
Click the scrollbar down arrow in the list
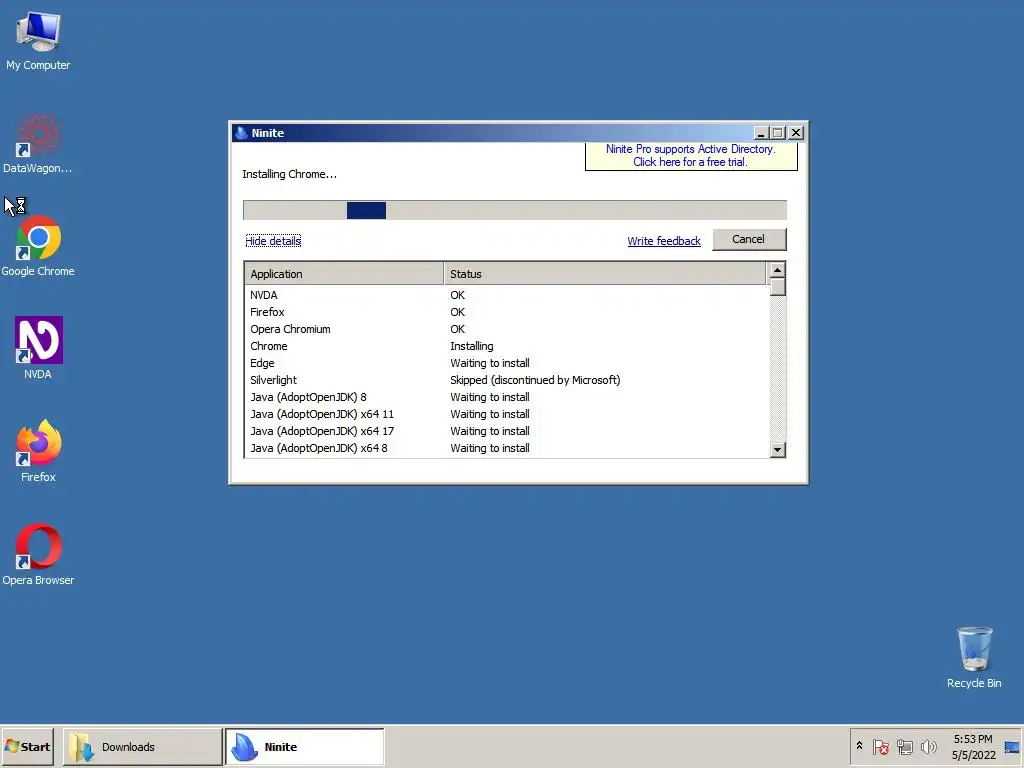click(777, 449)
